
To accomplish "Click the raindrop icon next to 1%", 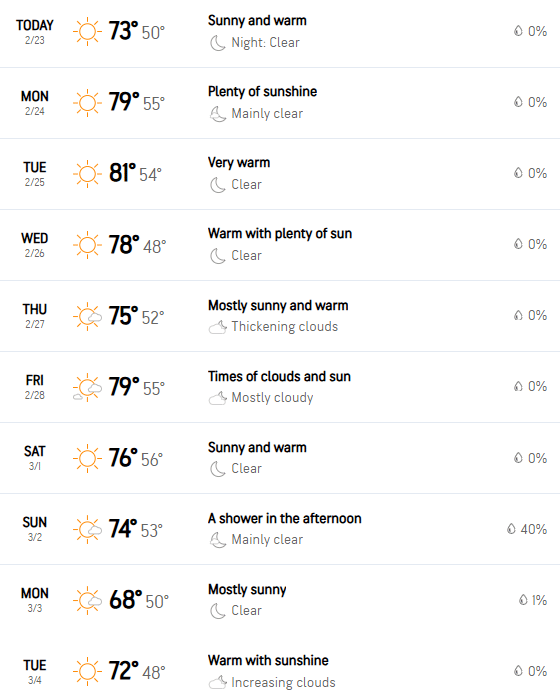I will (x=523, y=600).
